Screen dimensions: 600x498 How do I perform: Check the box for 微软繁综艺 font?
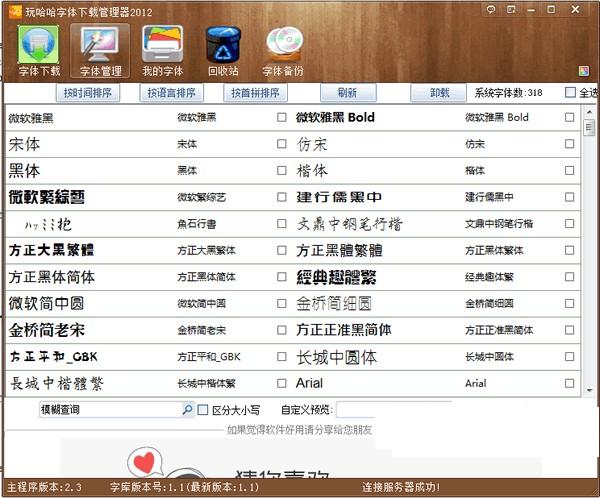282,197
